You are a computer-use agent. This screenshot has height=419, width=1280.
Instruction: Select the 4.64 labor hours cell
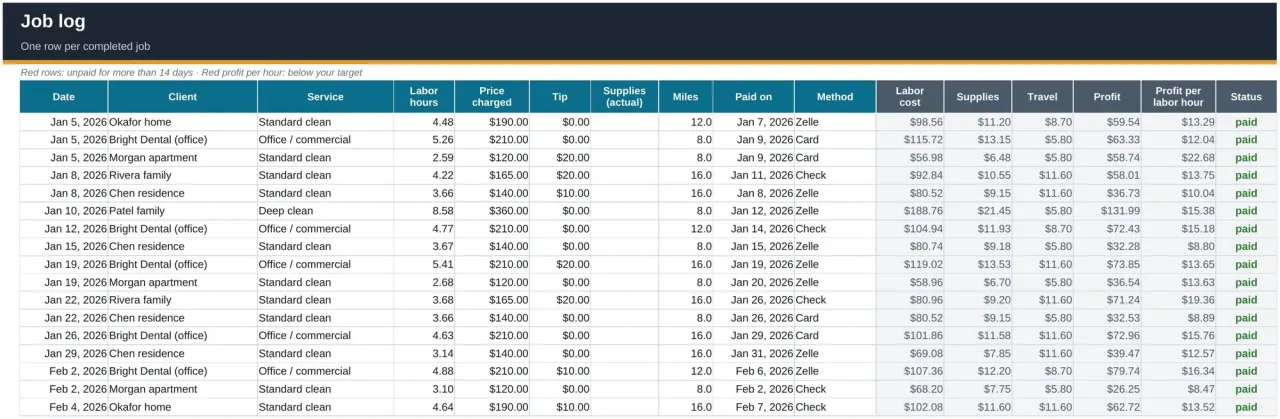(x=424, y=407)
